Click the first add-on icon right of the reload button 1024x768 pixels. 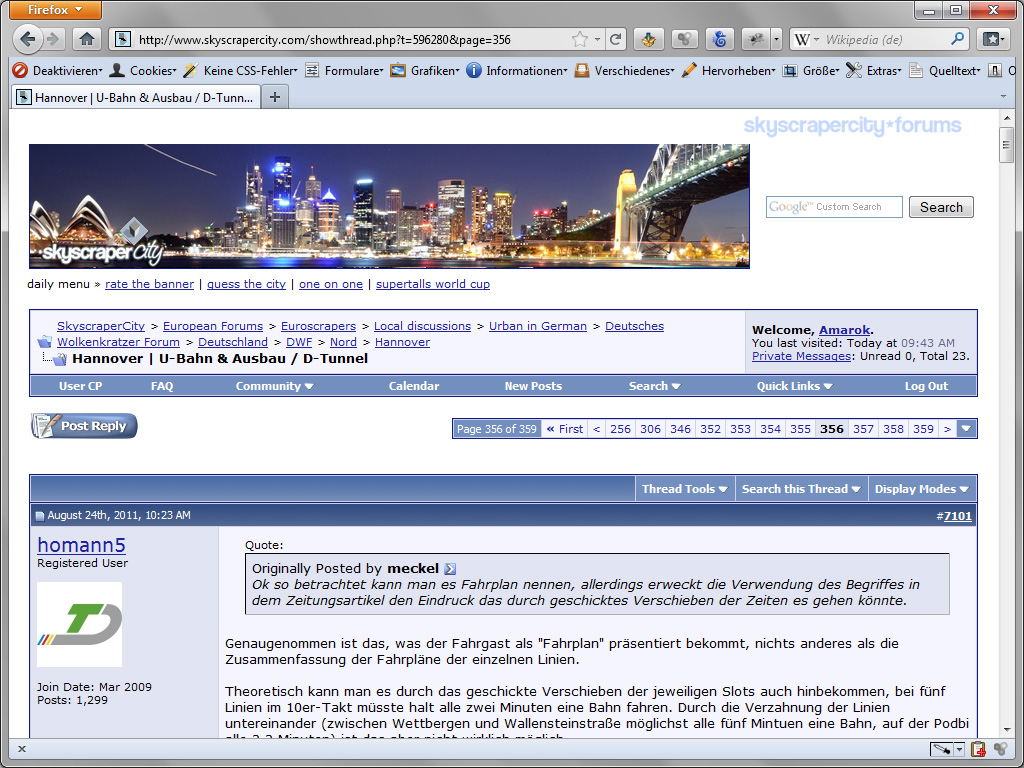(x=648, y=39)
